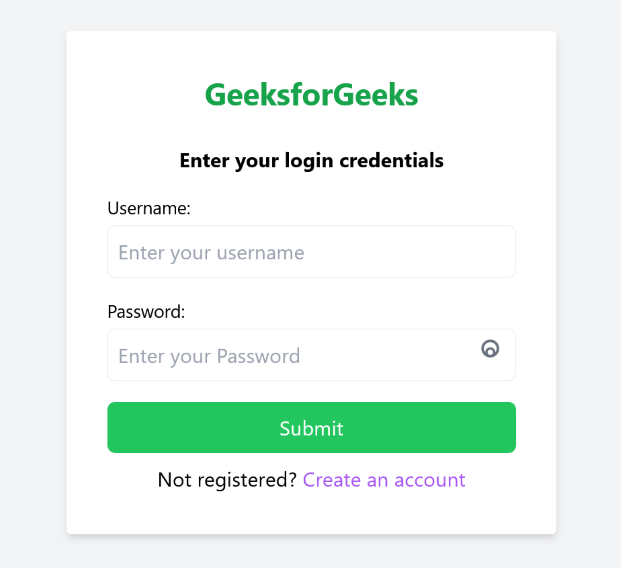Screen dimensions: 621x568
Task: Click the "Enter your login credentials" heading
Action: coord(311,160)
